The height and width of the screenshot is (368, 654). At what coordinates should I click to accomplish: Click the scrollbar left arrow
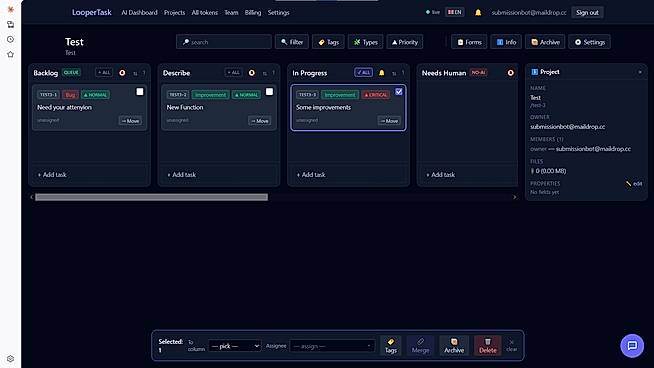pos(32,197)
